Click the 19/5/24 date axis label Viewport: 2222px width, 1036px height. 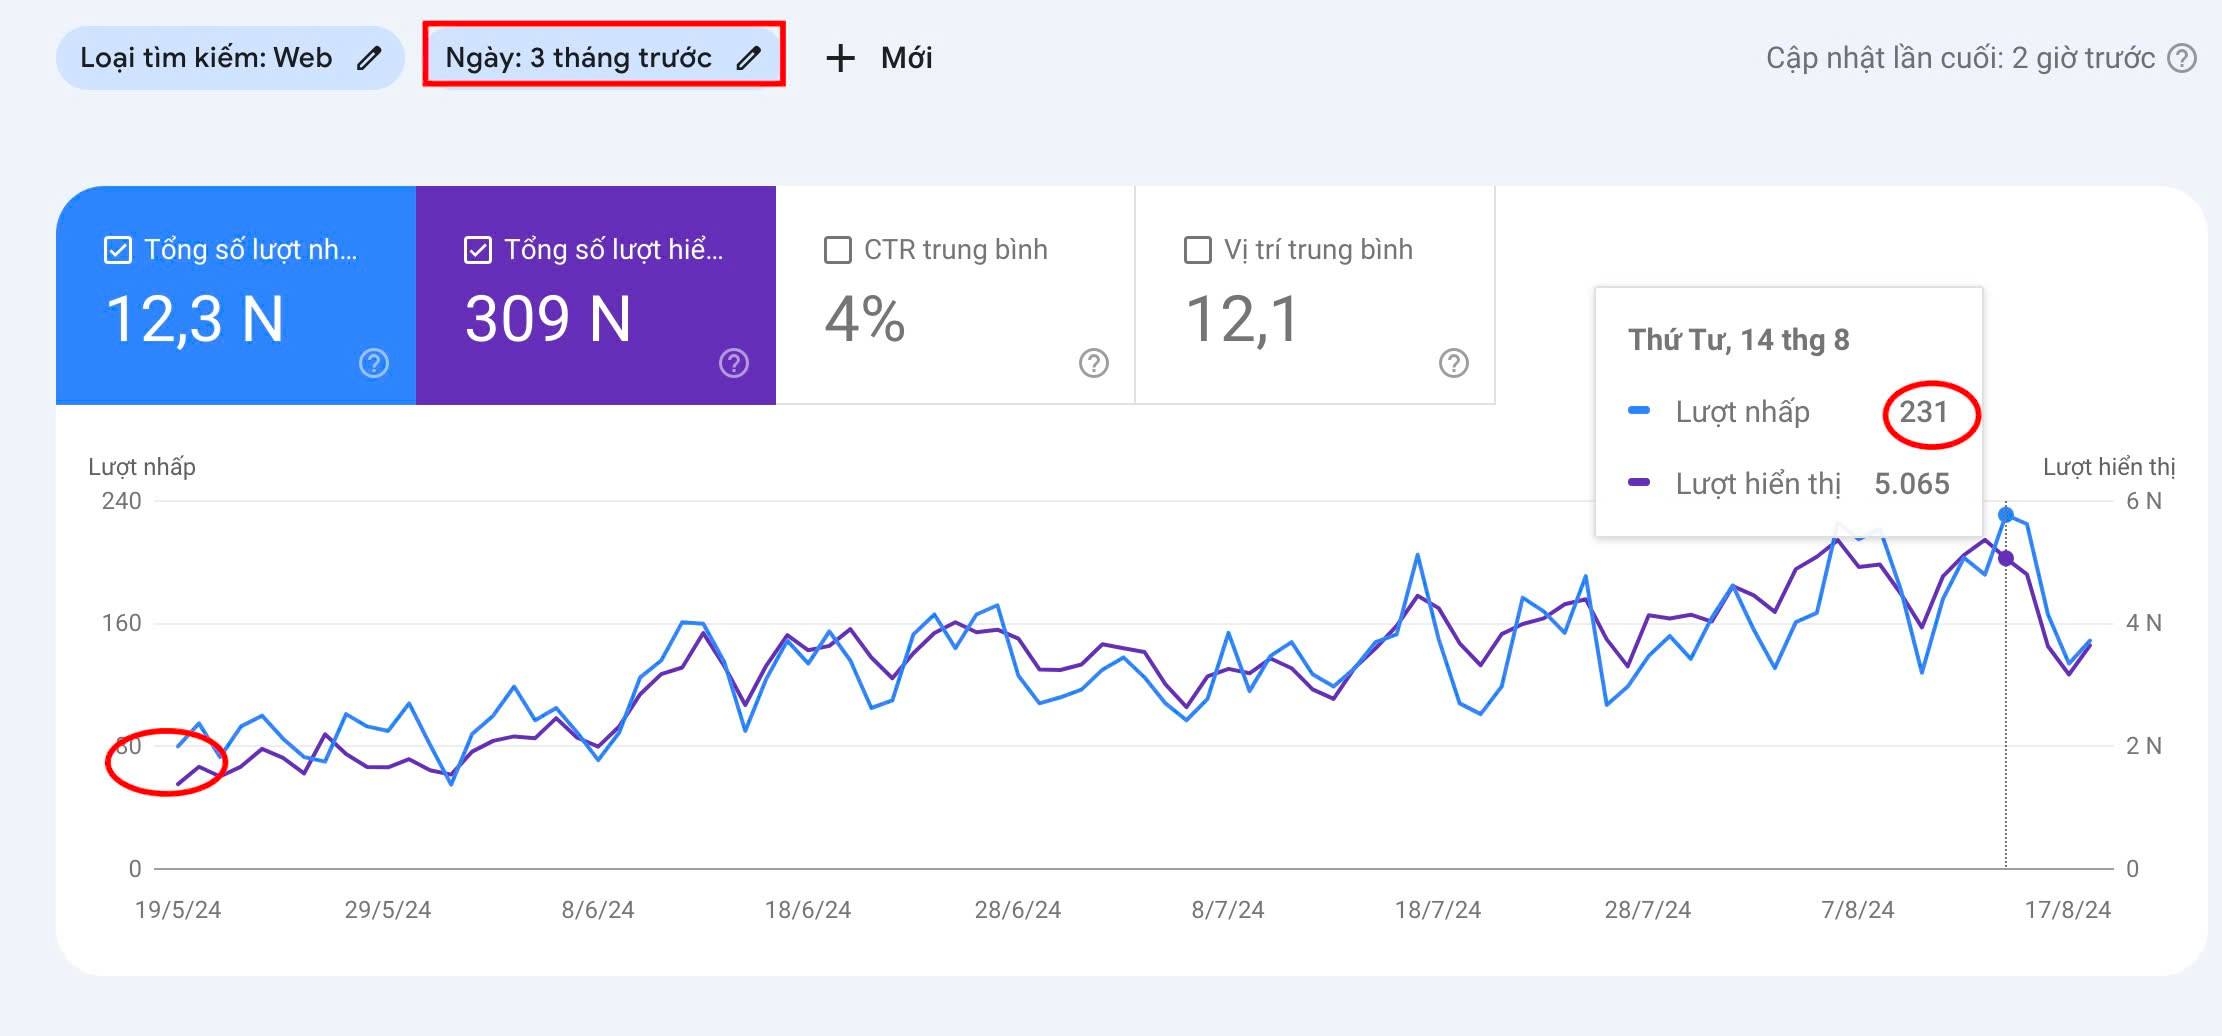[178, 910]
